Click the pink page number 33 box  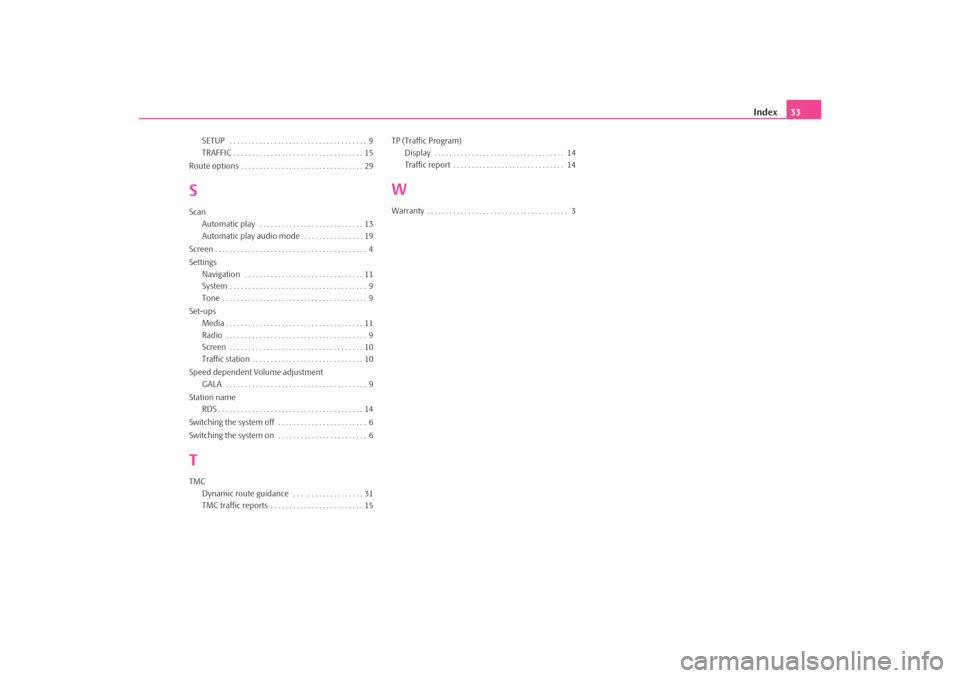click(803, 110)
